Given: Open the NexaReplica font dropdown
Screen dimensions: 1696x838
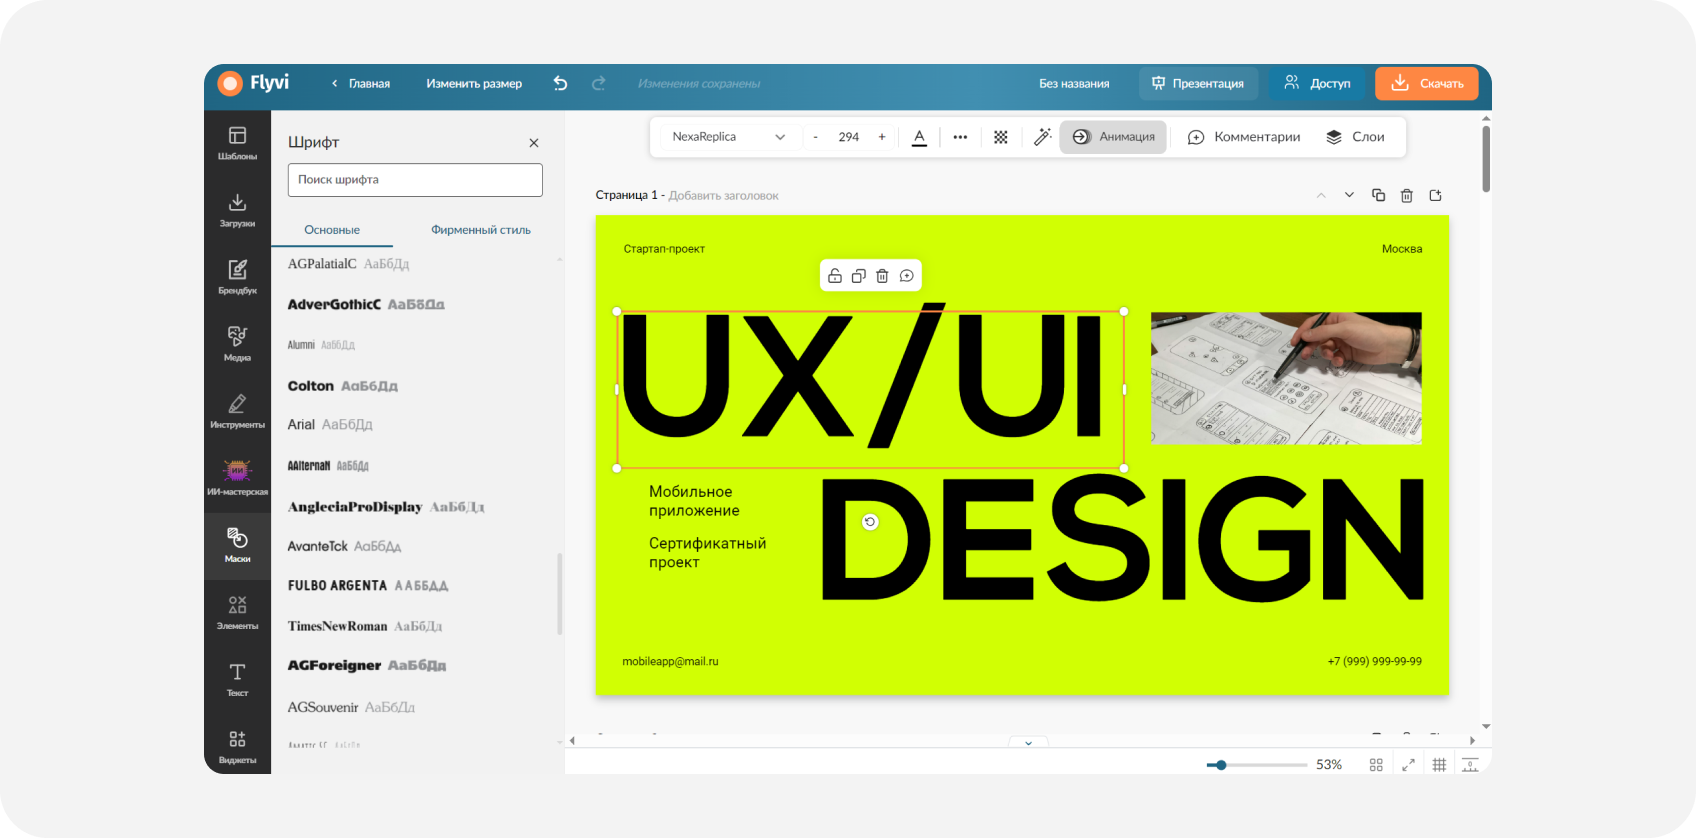Looking at the screenshot, I should point(728,137).
